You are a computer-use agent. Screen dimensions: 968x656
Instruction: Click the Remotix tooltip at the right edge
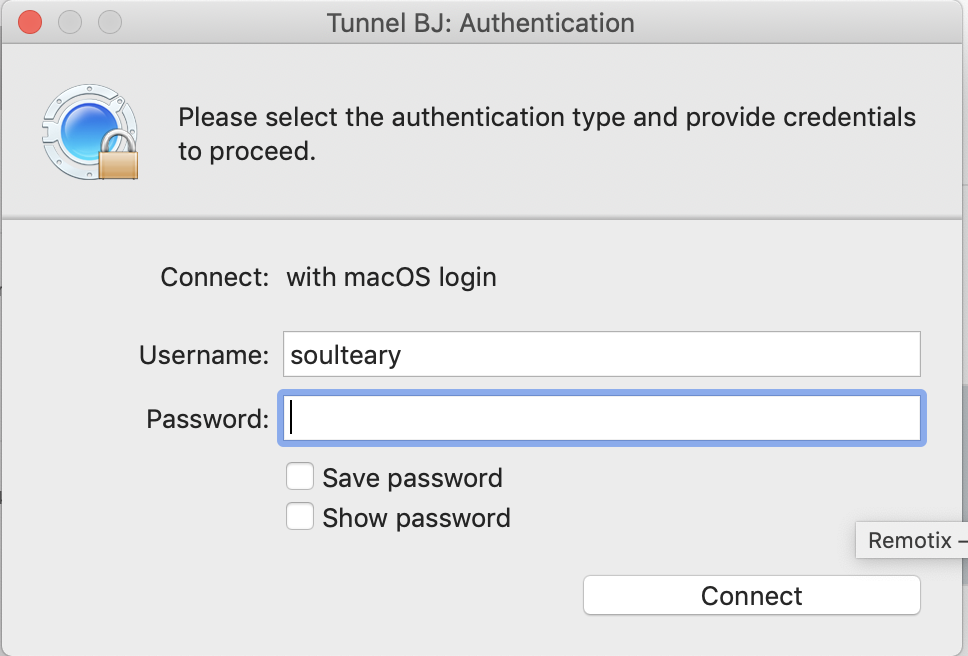click(912, 541)
